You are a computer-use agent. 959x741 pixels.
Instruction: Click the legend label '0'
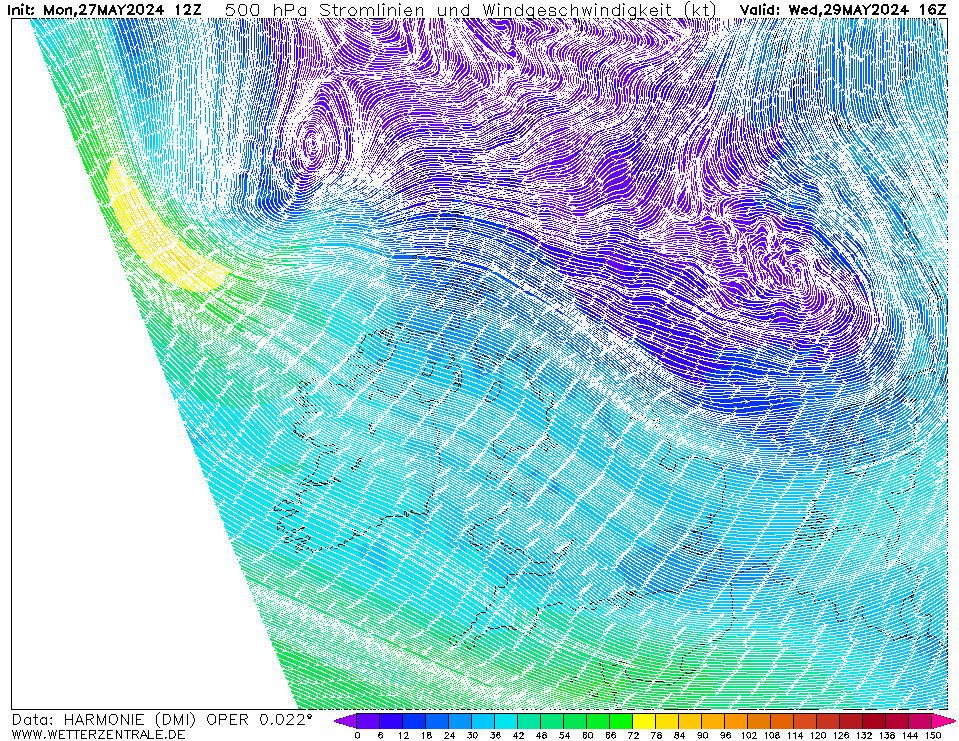(357, 735)
